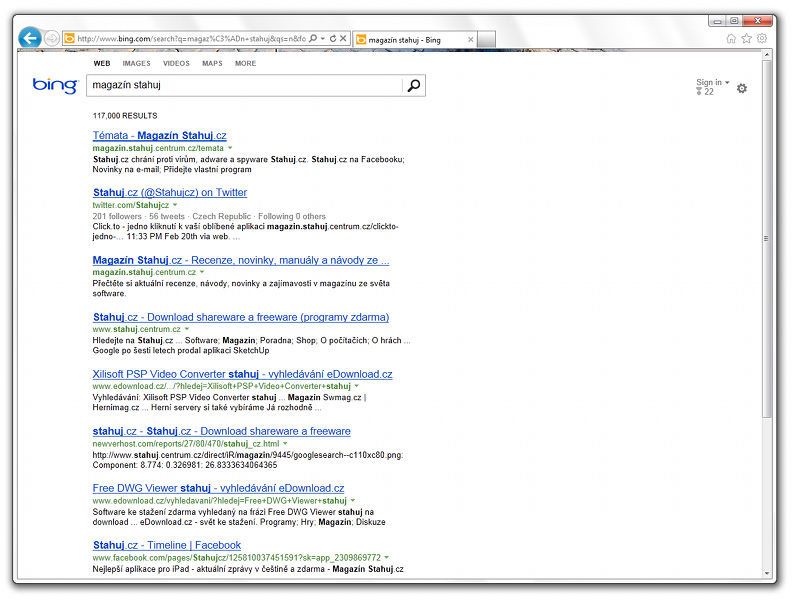Select the 'magazín stahuj - Bing' tab
The height and width of the screenshot is (600, 792).
click(x=414, y=39)
